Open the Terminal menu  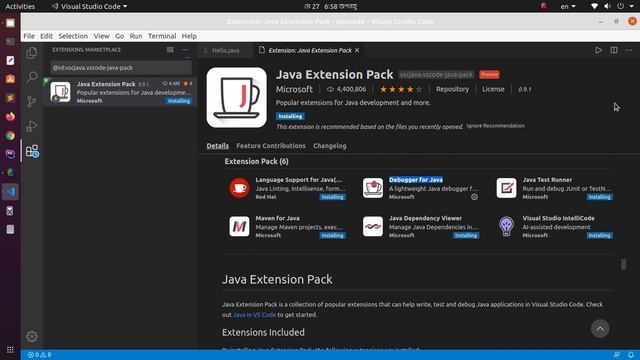click(x=162, y=36)
